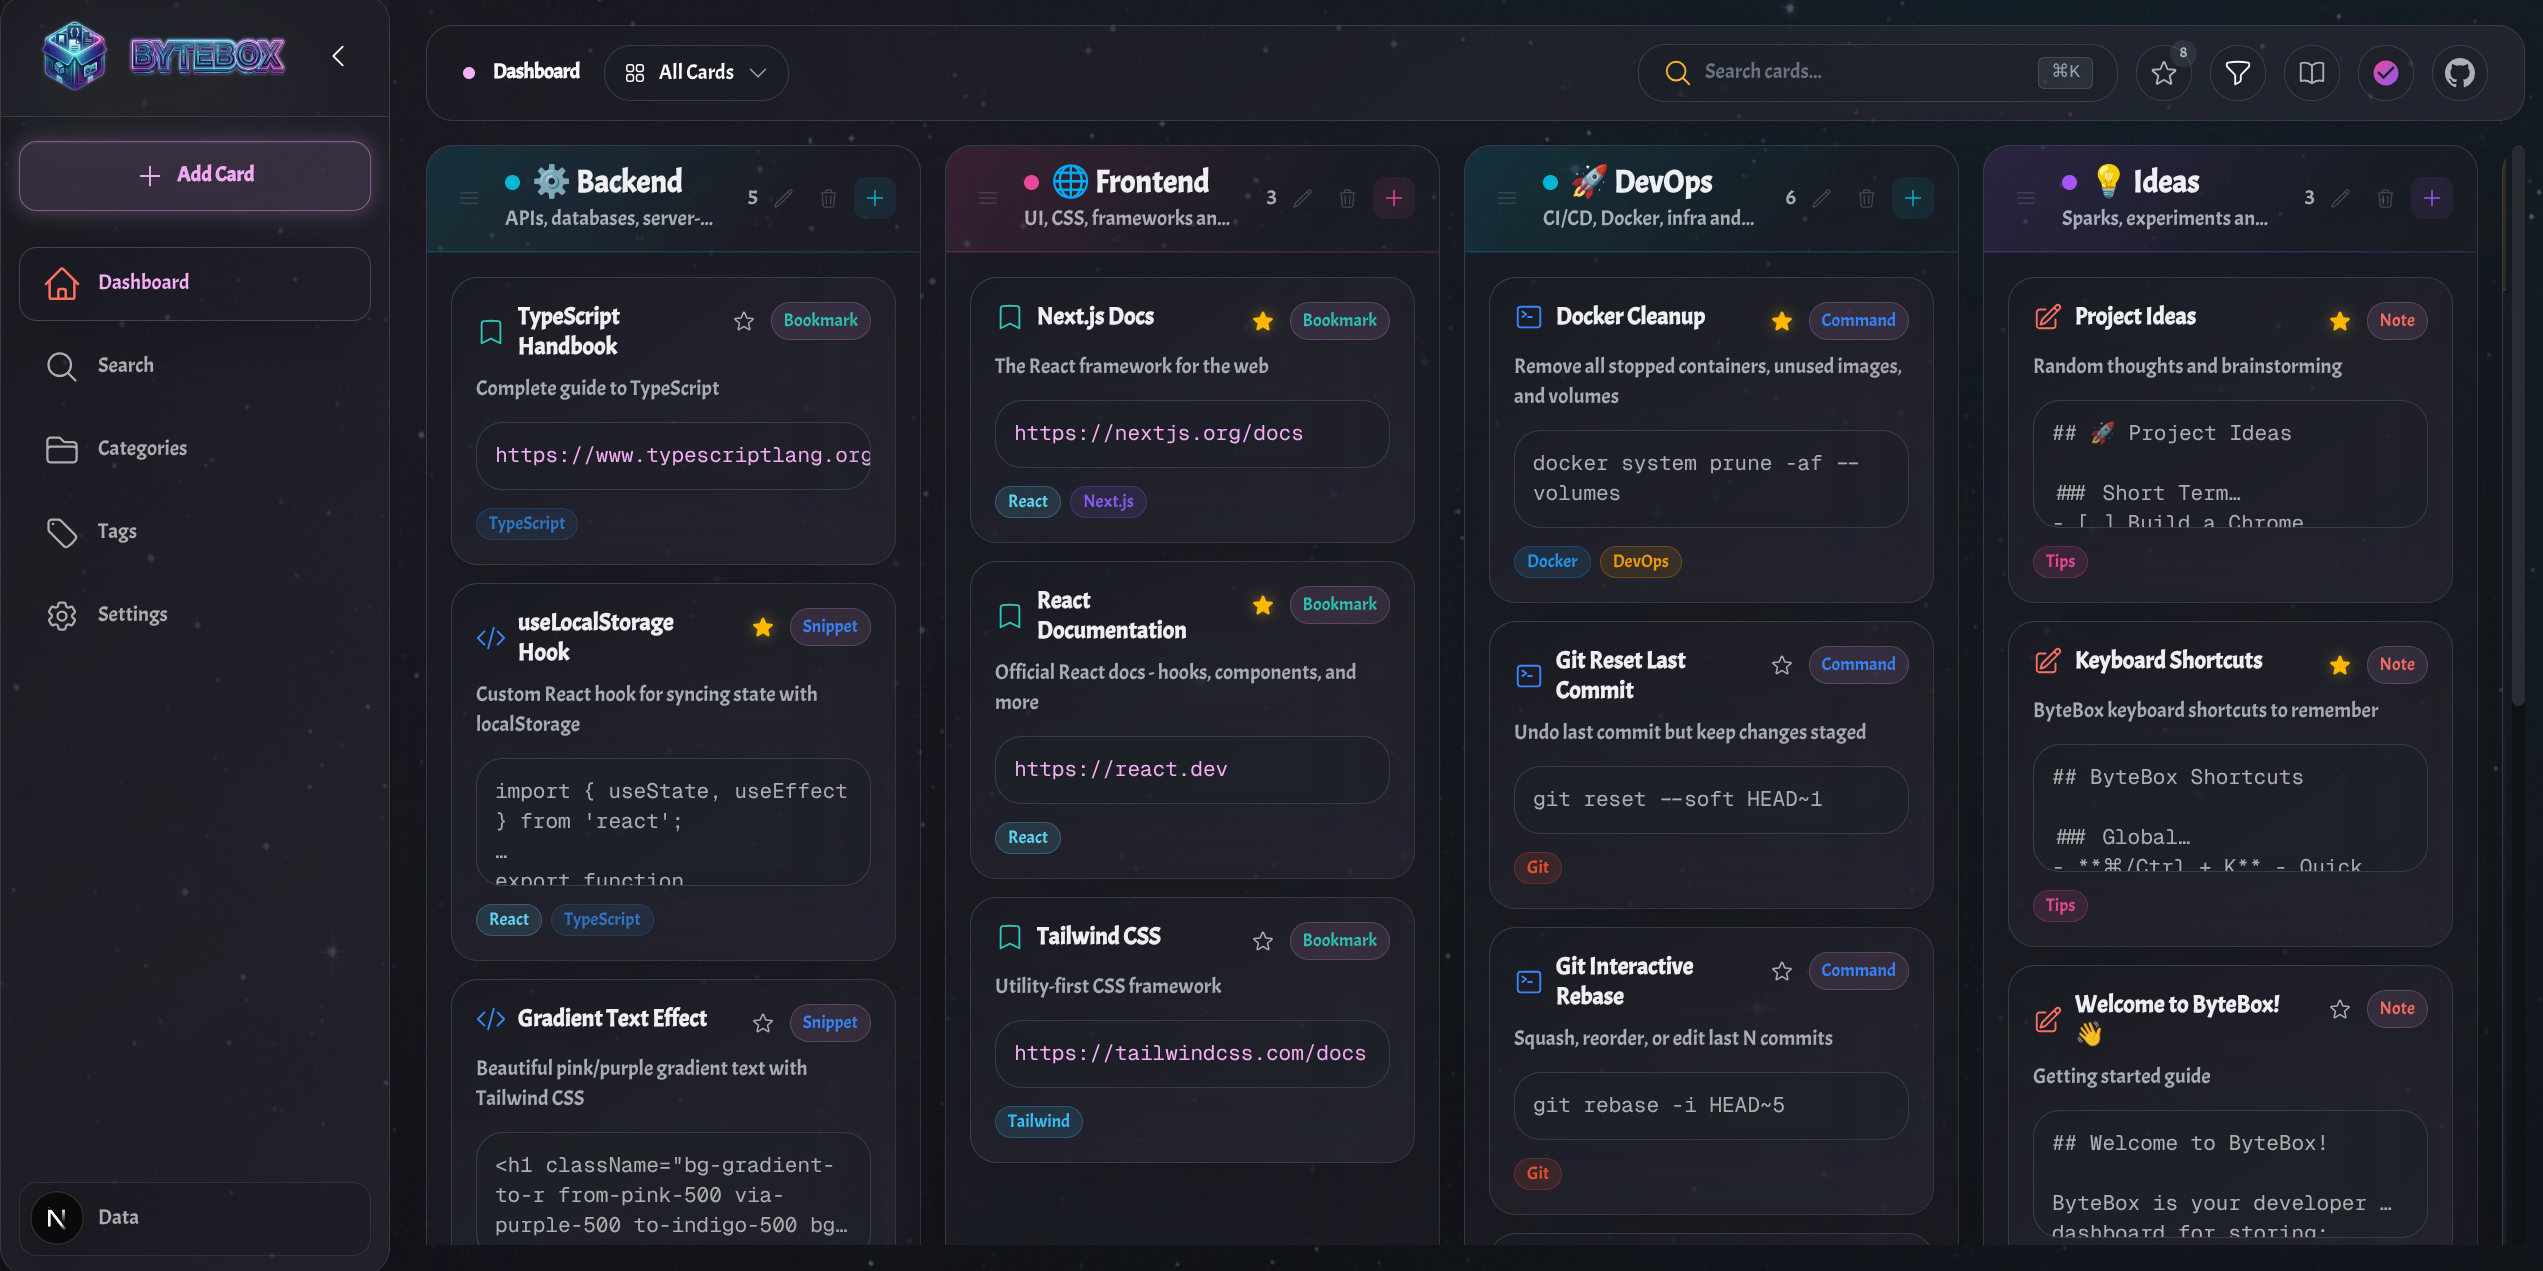Open the favorites star with badge 8
Image resolution: width=2543 pixels, height=1271 pixels.
click(x=2164, y=72)
